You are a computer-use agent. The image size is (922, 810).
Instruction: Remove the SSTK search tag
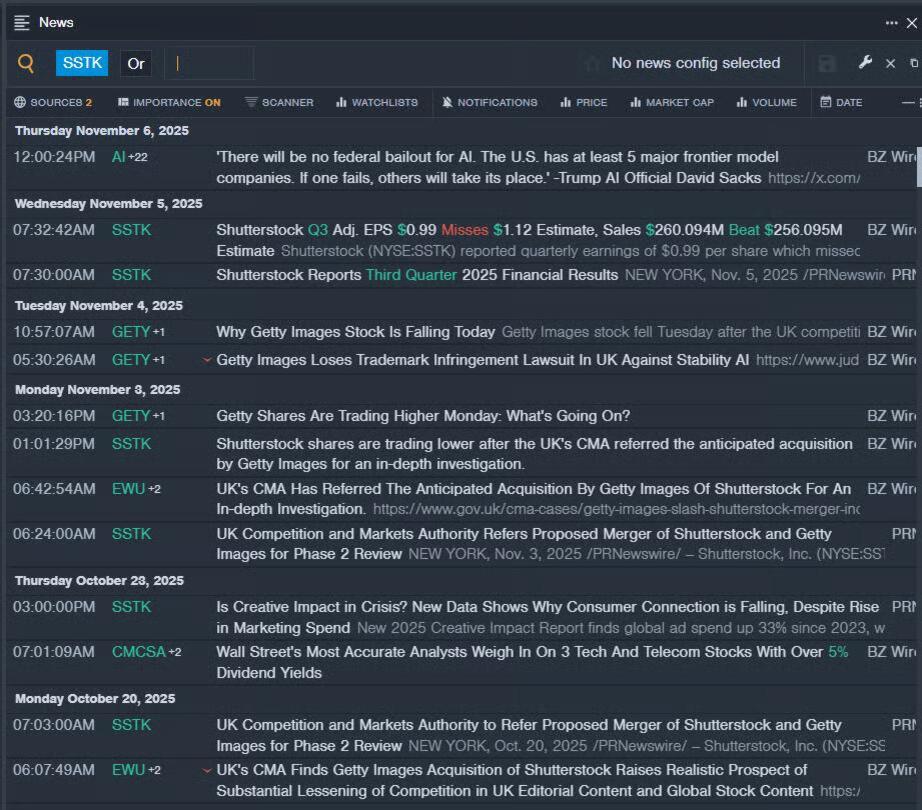coord(81,63)
